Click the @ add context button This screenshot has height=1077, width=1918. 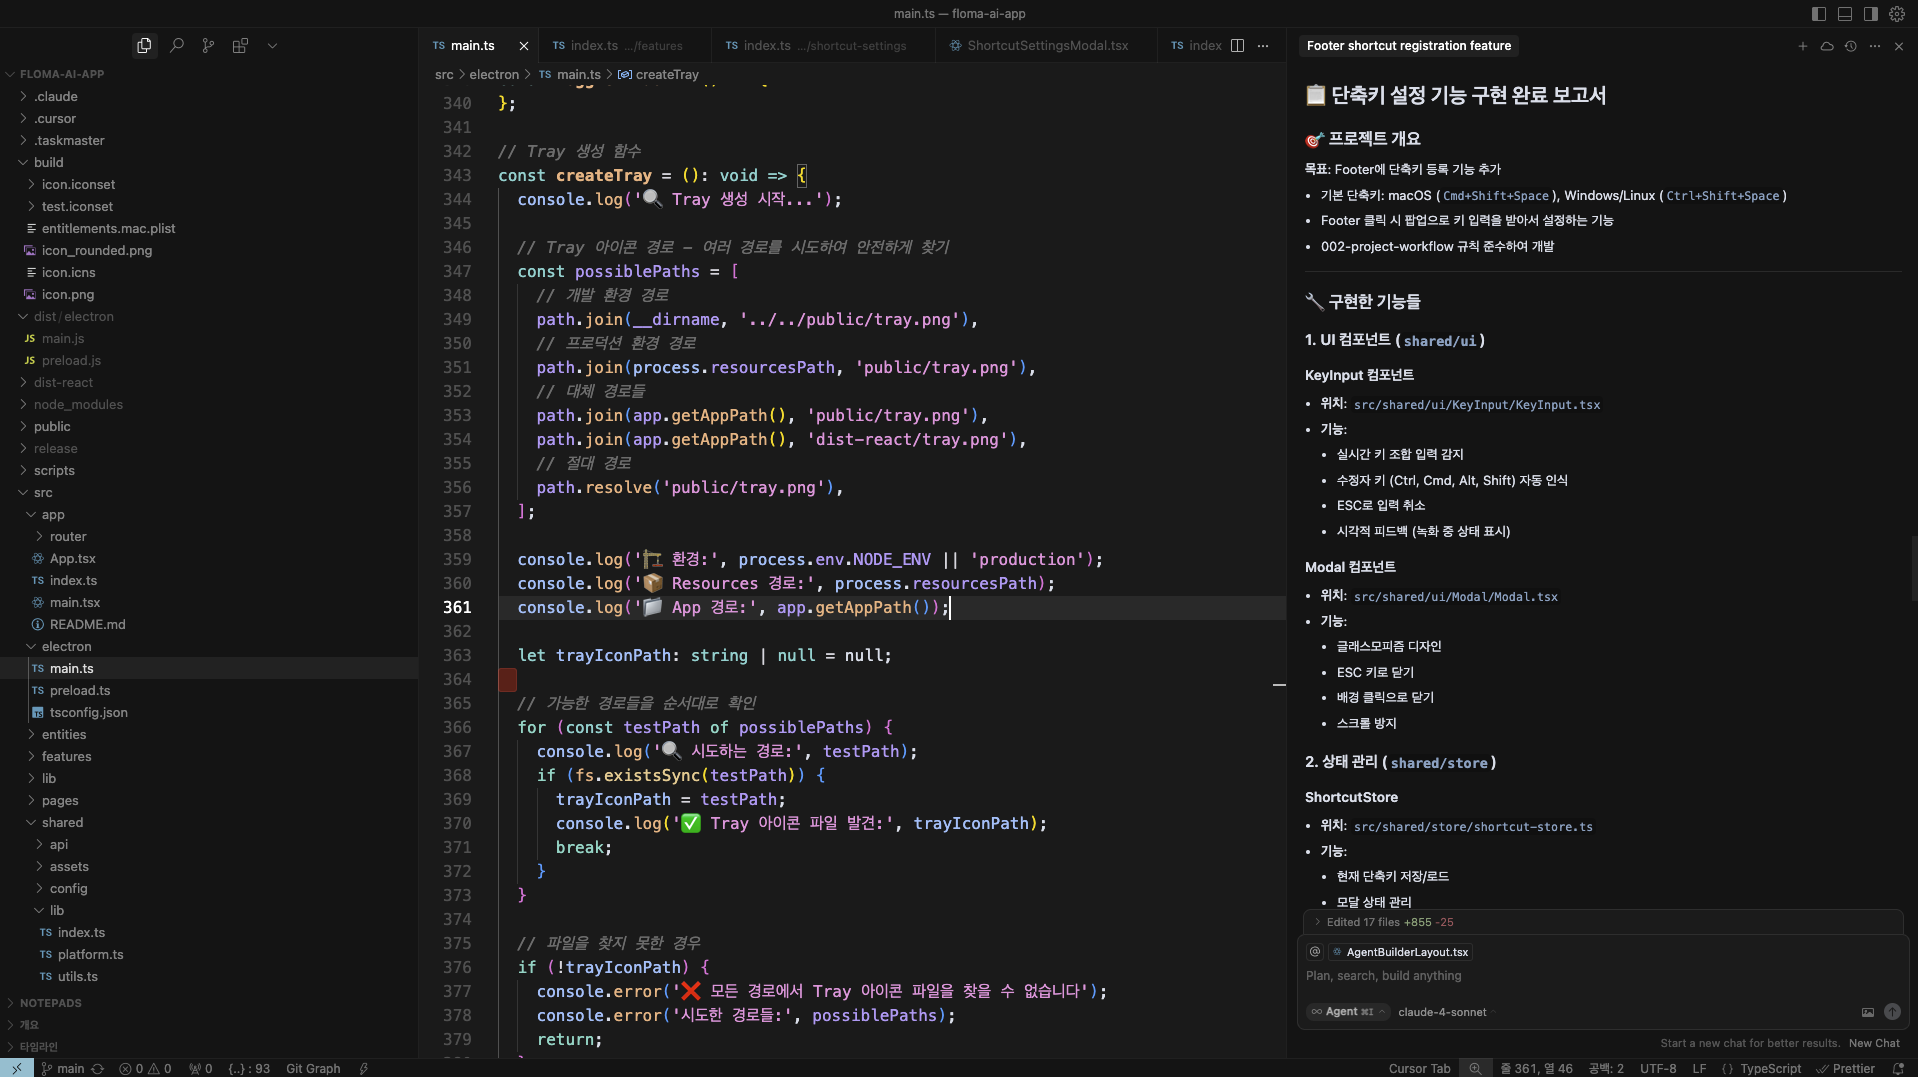(1315, 952)
